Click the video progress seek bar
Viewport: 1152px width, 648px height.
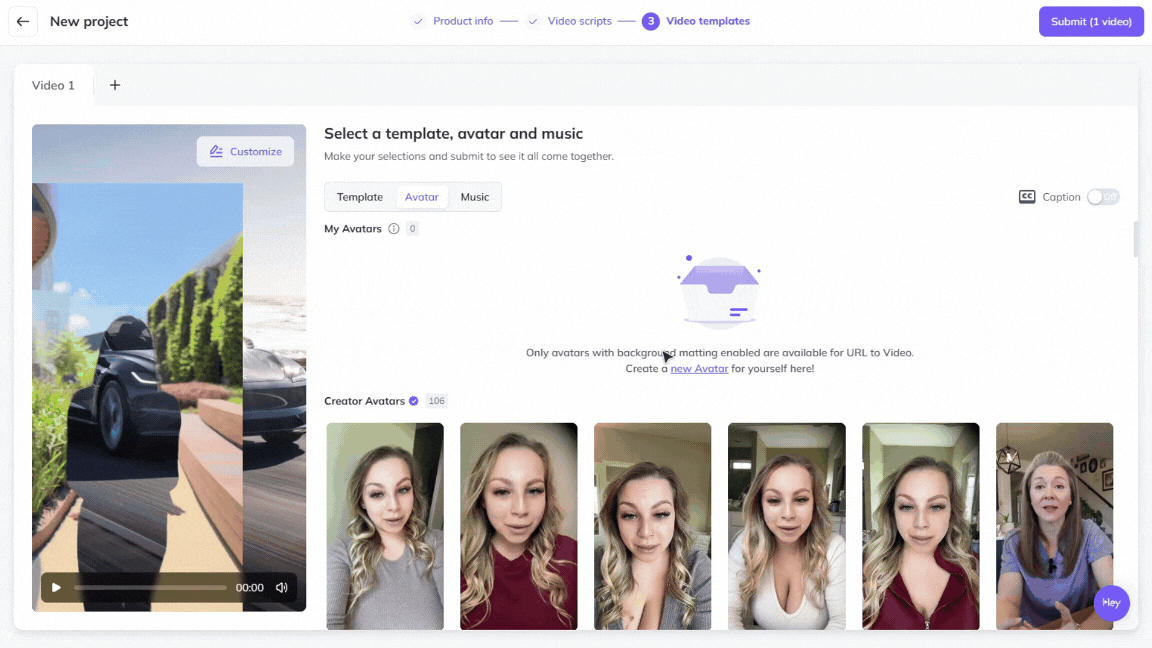150,588
